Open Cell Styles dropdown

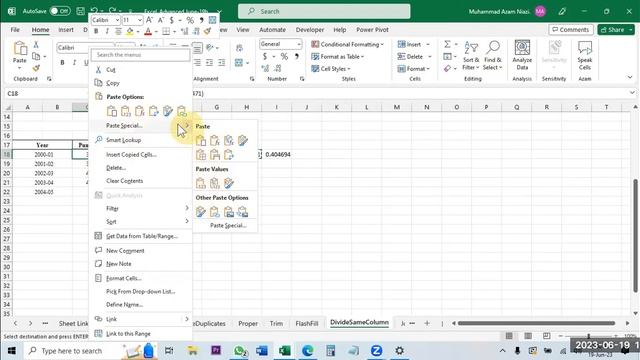coord(331,69)
